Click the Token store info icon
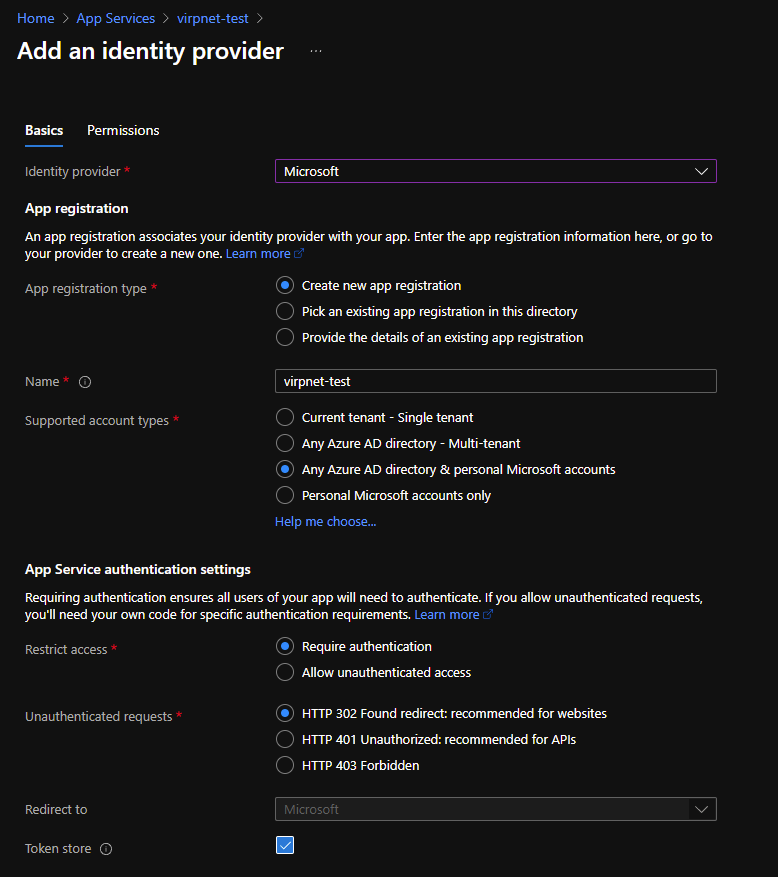The image size is (778, 877). 106,849
